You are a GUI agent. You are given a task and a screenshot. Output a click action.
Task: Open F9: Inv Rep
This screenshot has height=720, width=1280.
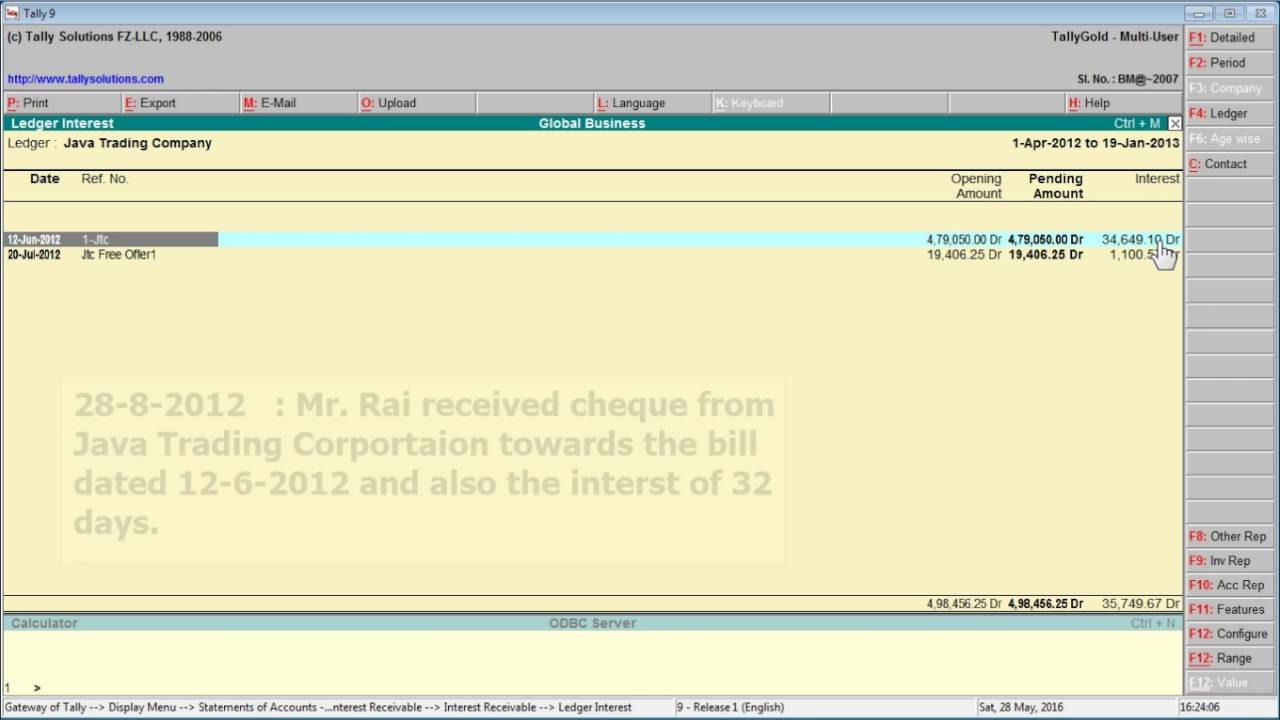pyautogui.click(x=1231, y=561)
